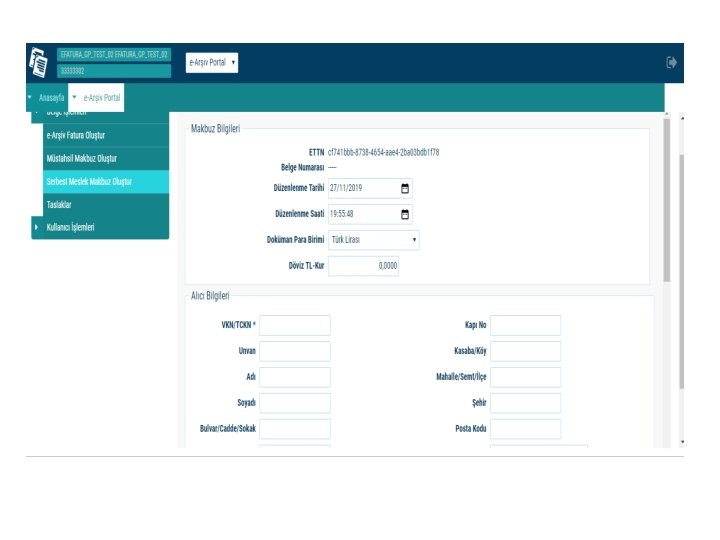The width and height of the screenshot is (720, 540).
Task: Expand Kullanıcı İşlemleri menu arrow
Action: (36, 227)
